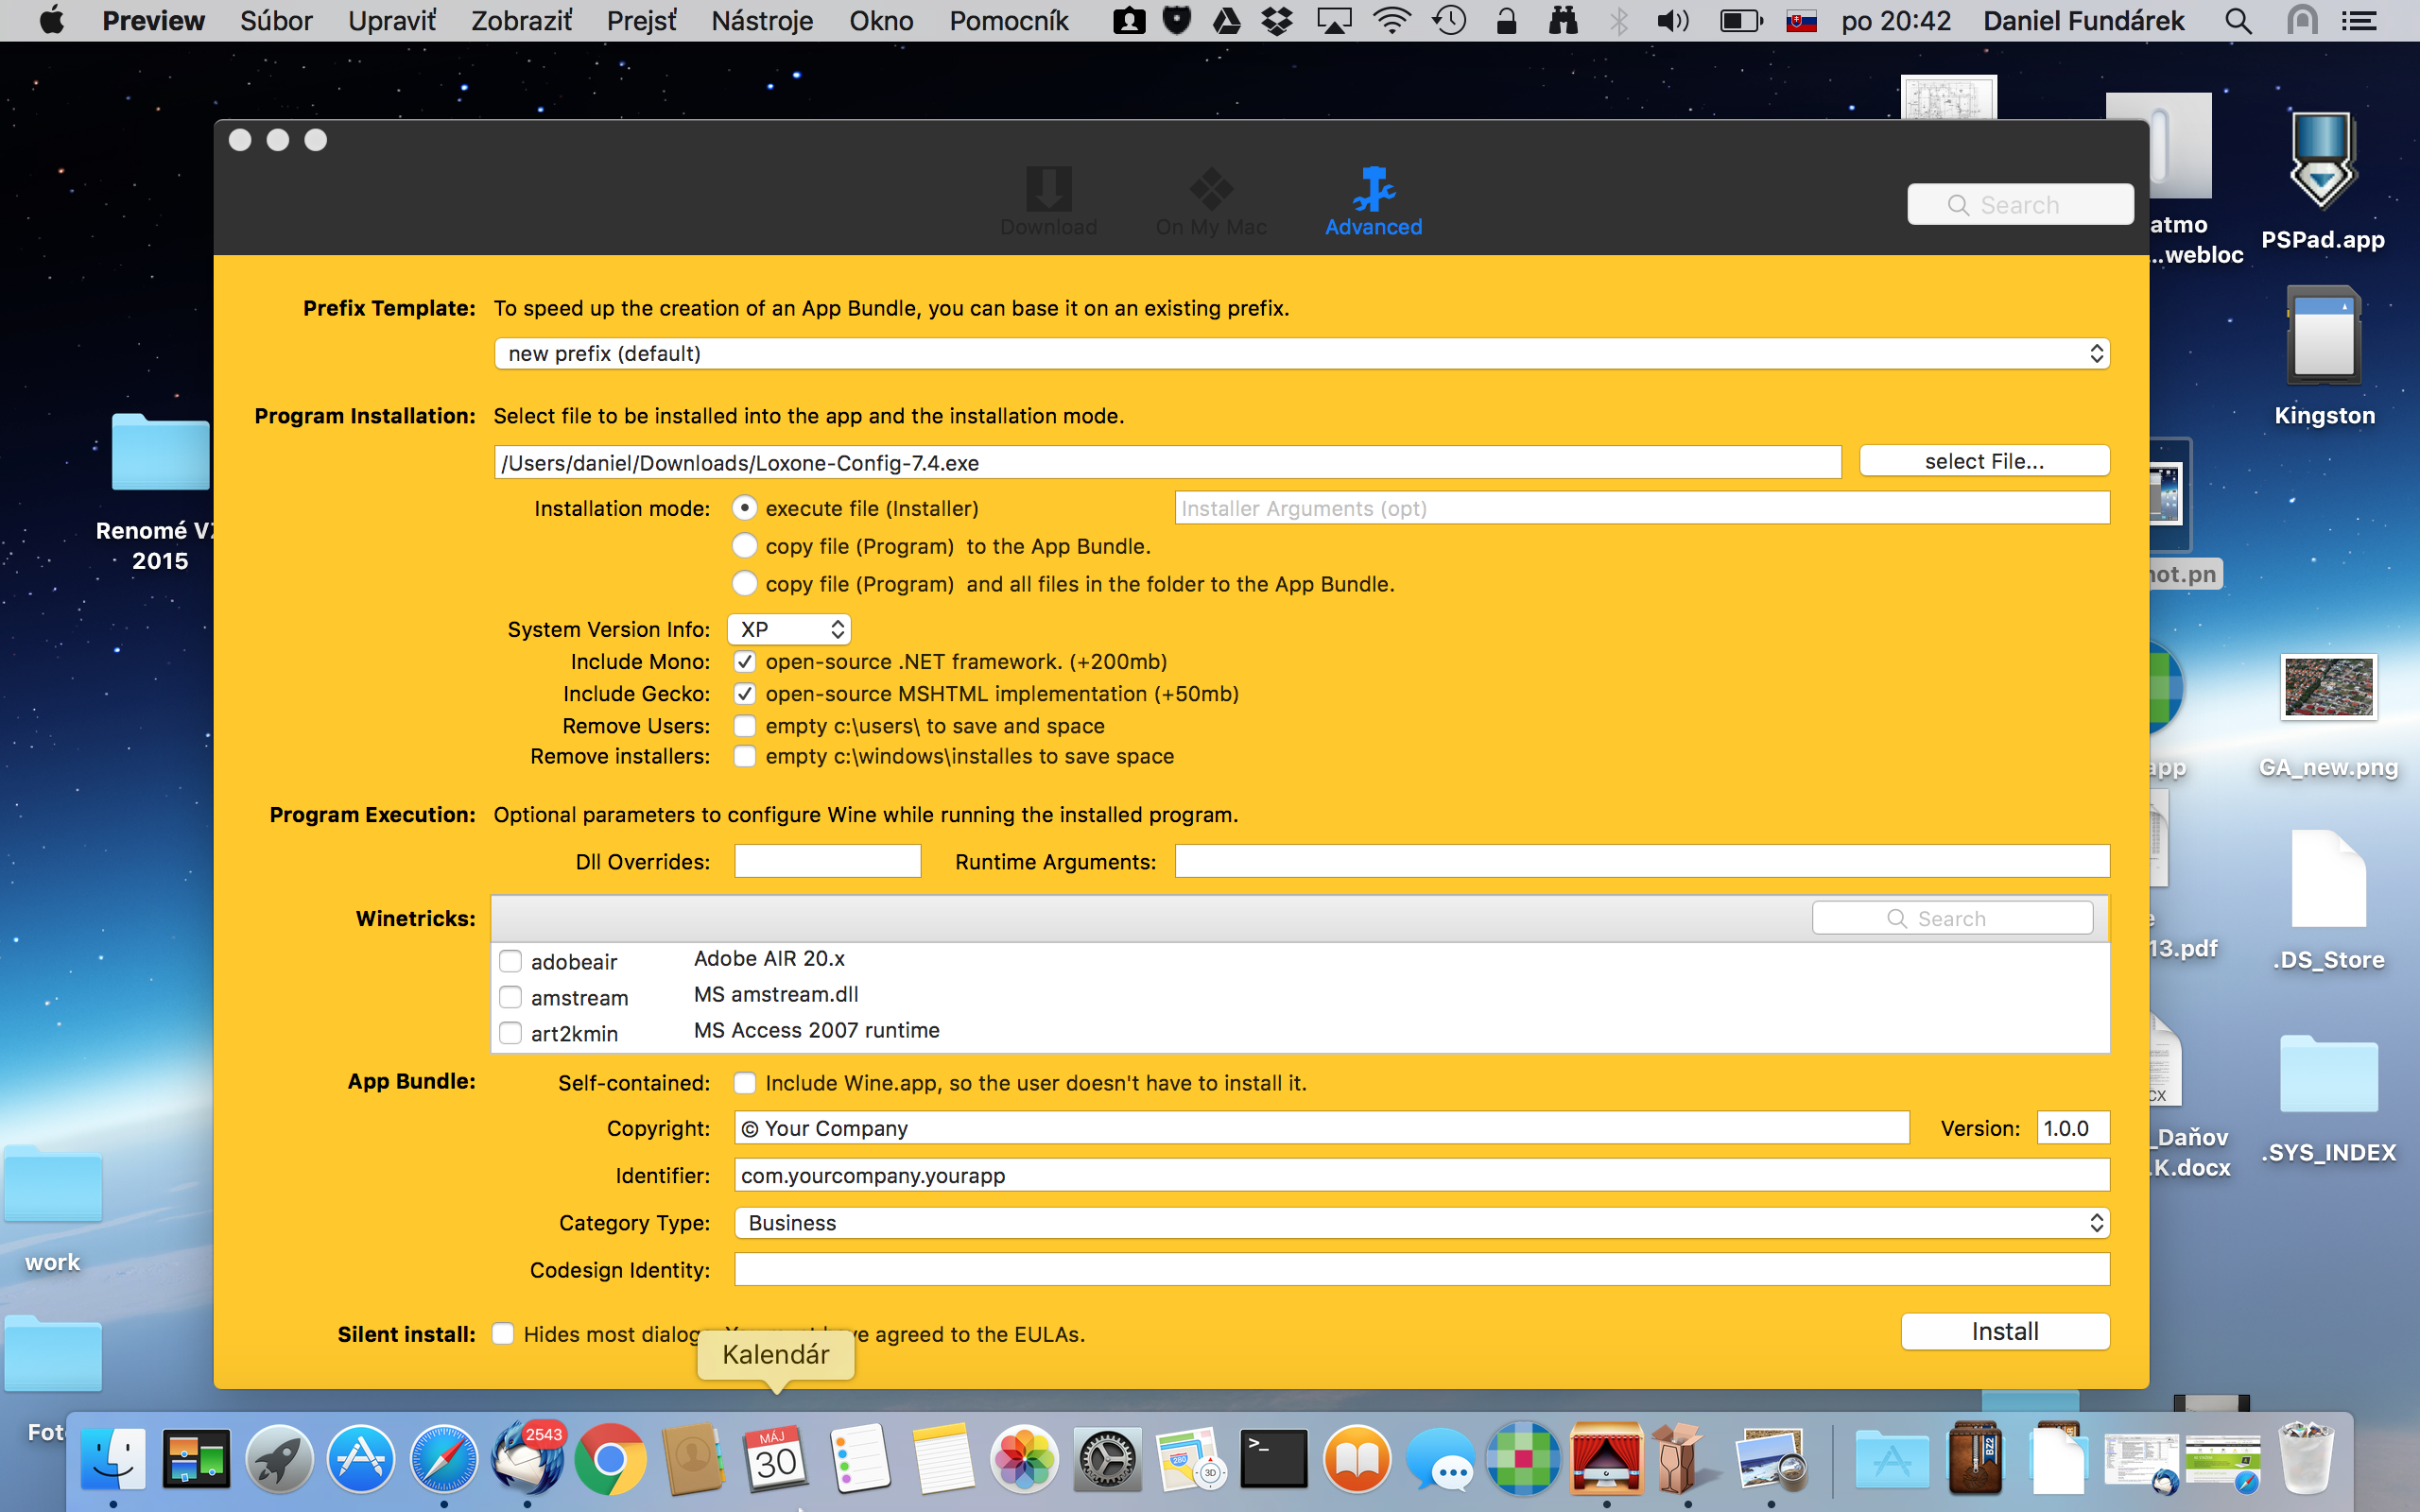Screen dimensions: 2420x1512
Task: Expand the Prefix Template dropdown
Action: tap(1301, 354)
